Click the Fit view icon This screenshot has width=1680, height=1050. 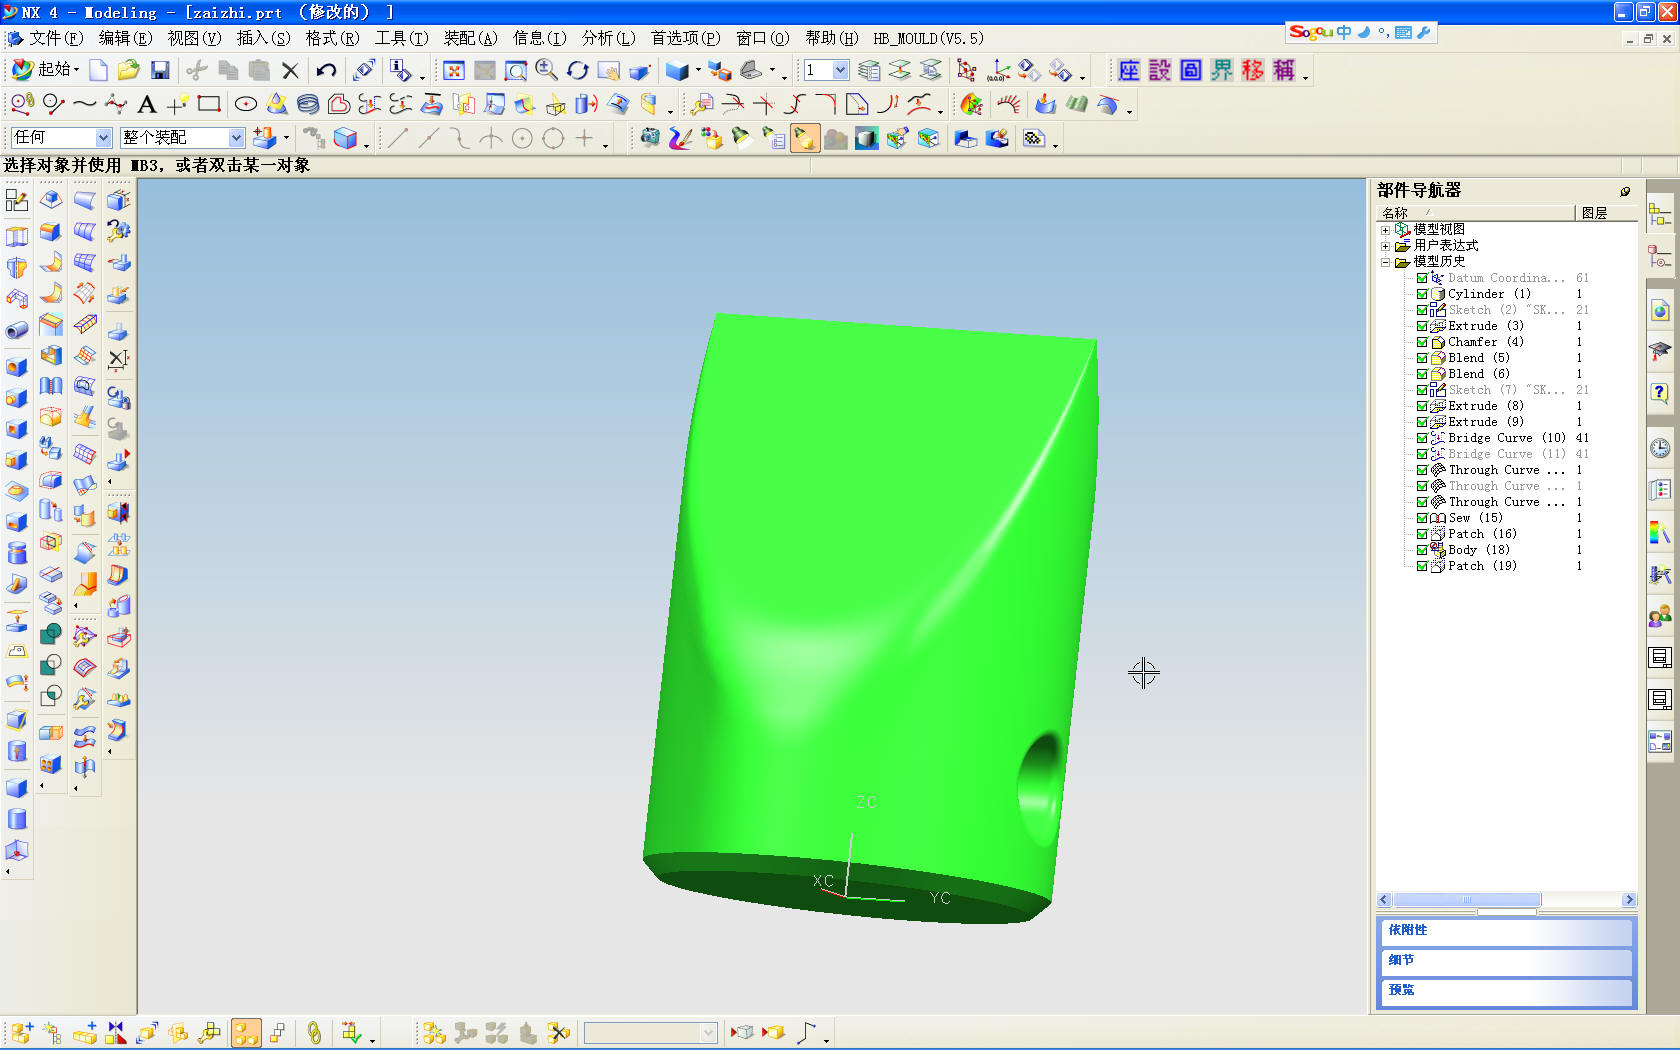coord(454,70)
